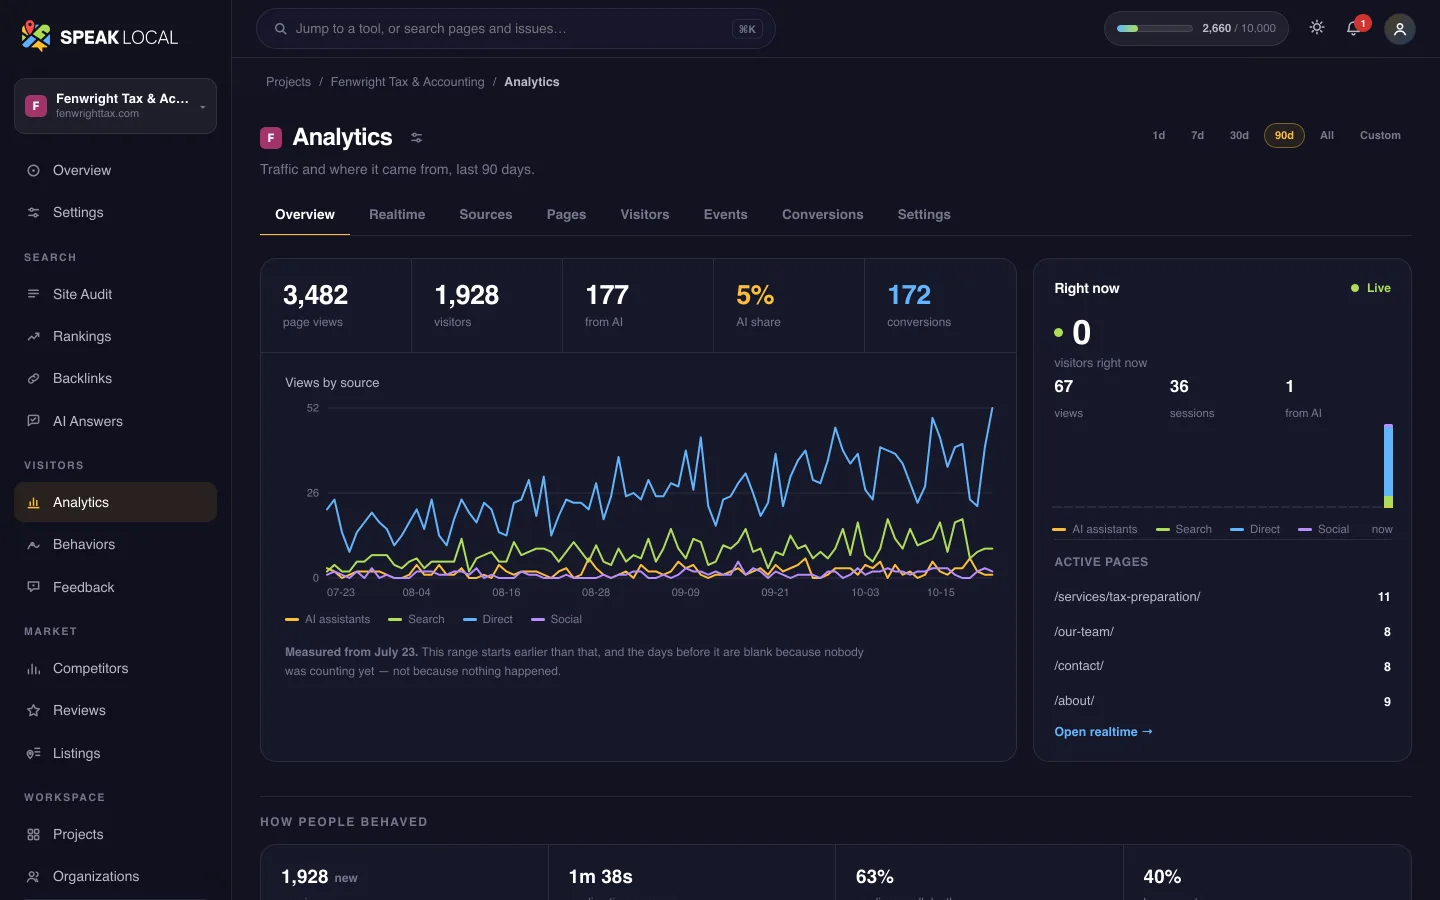Switch to the analytics Settings tab
Image resolution: width=1440 pixels, height=900 pixels.
(924, 215)
